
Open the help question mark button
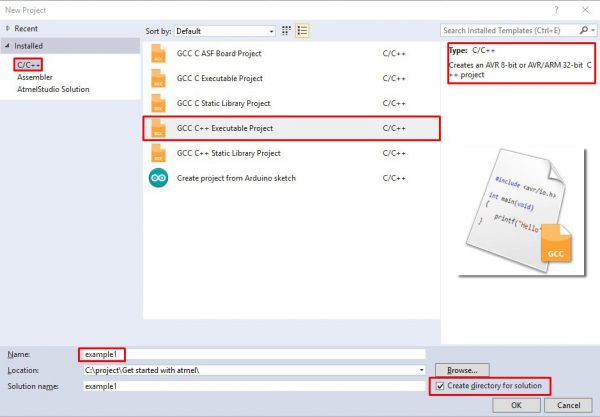(556, 10)
